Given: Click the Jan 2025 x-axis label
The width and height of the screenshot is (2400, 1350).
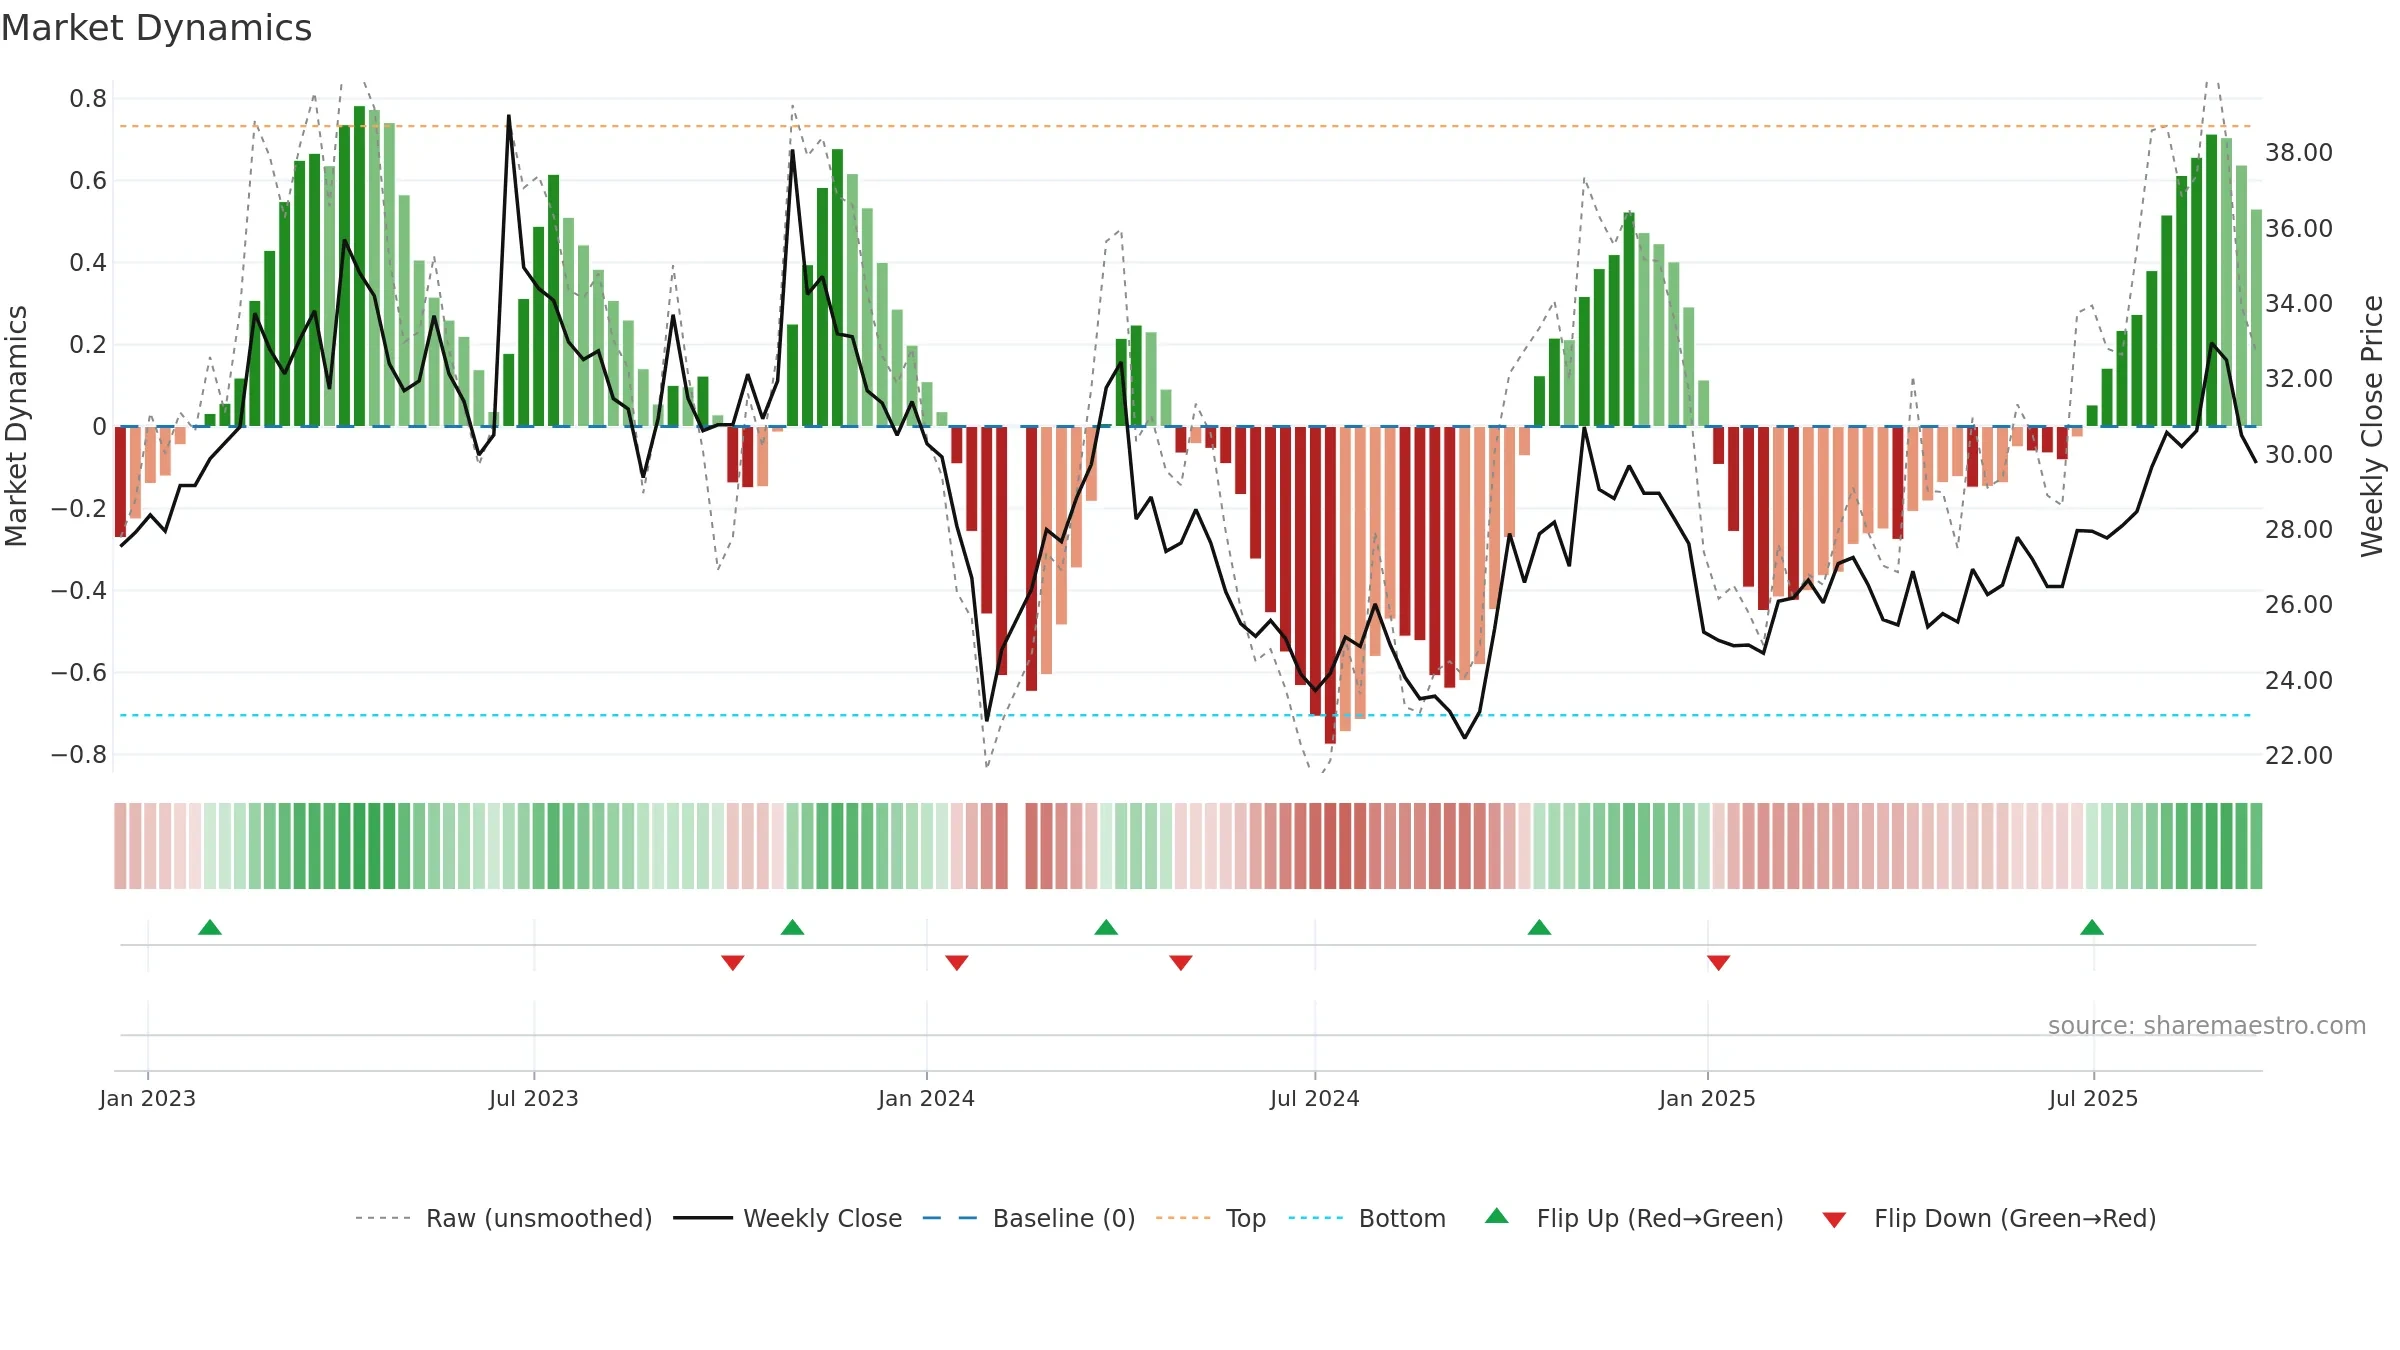Looking at the screenshot, I should pos(1708,1098).
